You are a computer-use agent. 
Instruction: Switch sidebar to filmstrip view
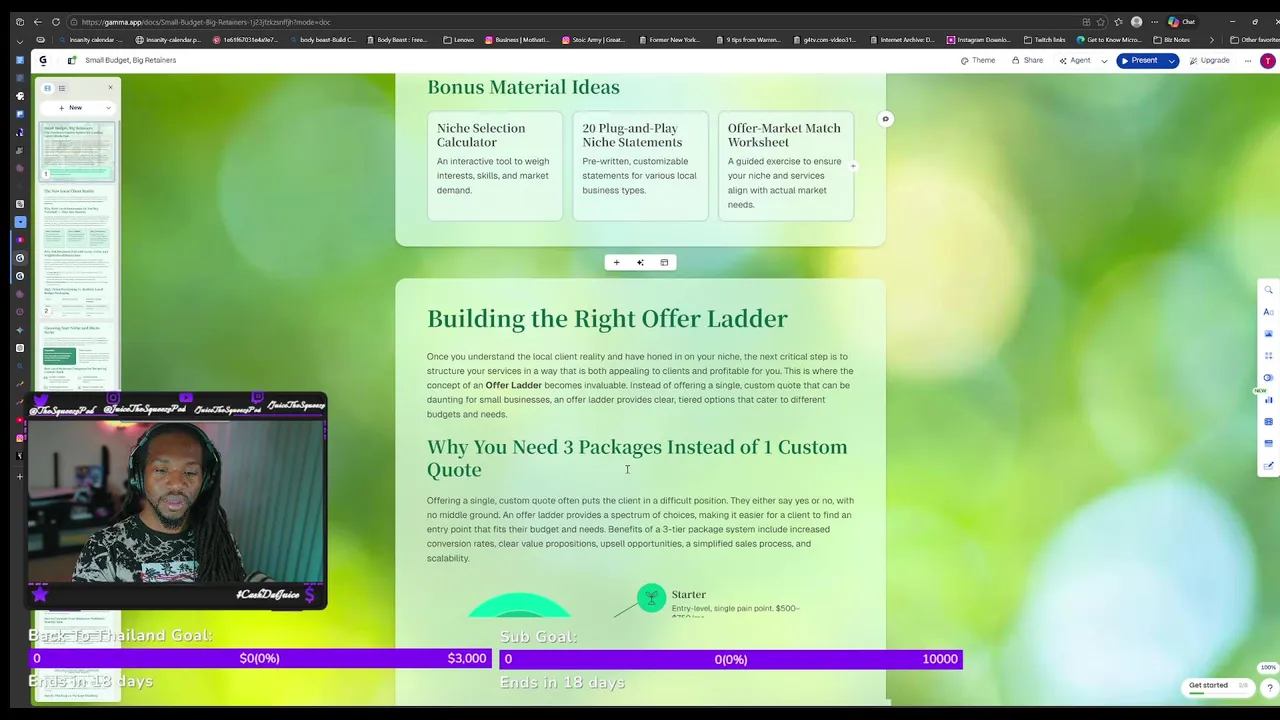click(47, 88)
